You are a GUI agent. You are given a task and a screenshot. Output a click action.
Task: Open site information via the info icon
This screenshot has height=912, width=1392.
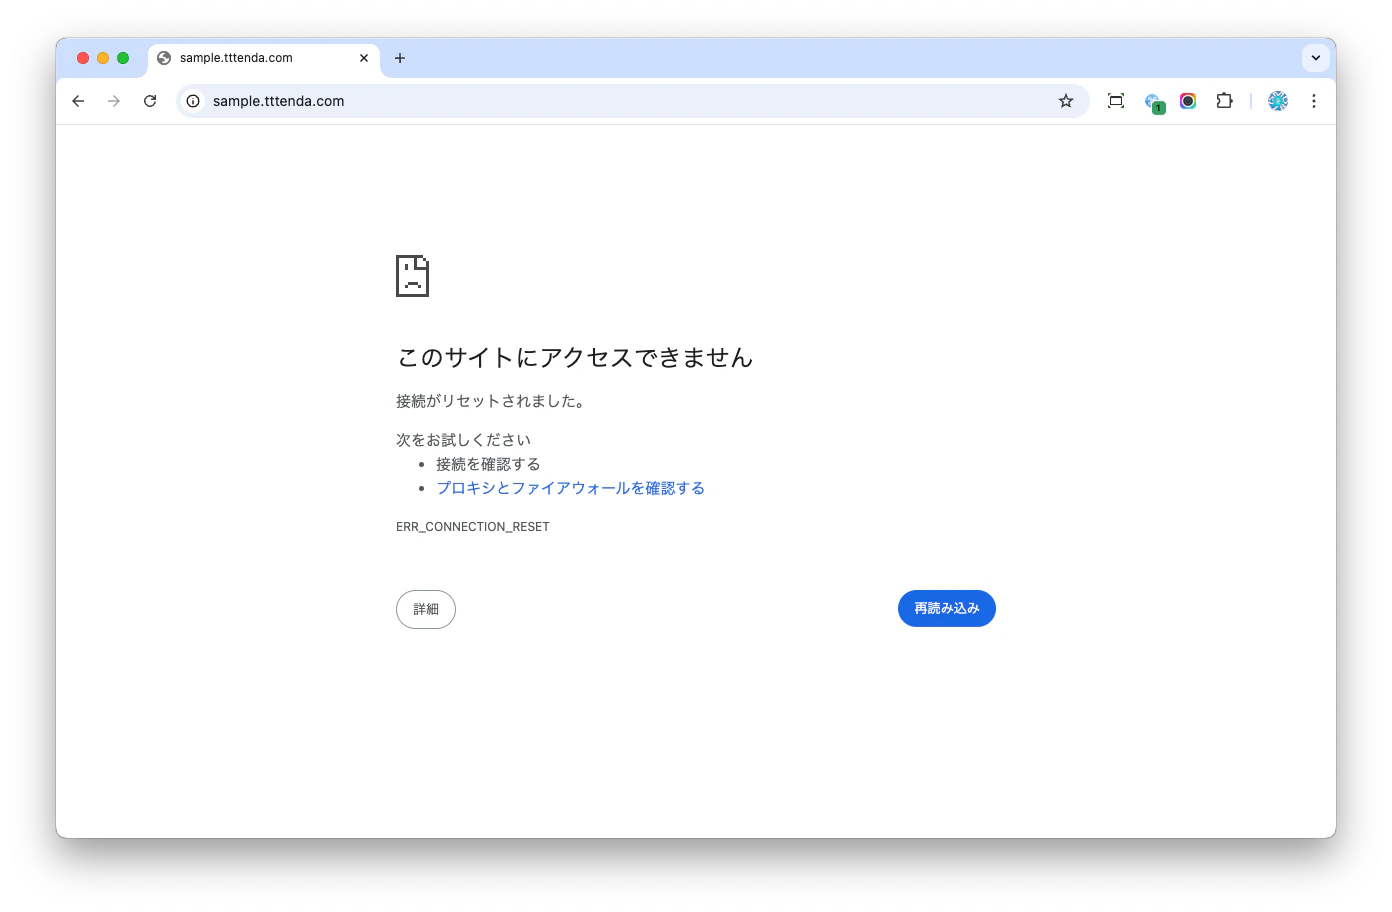pos(191,101)
